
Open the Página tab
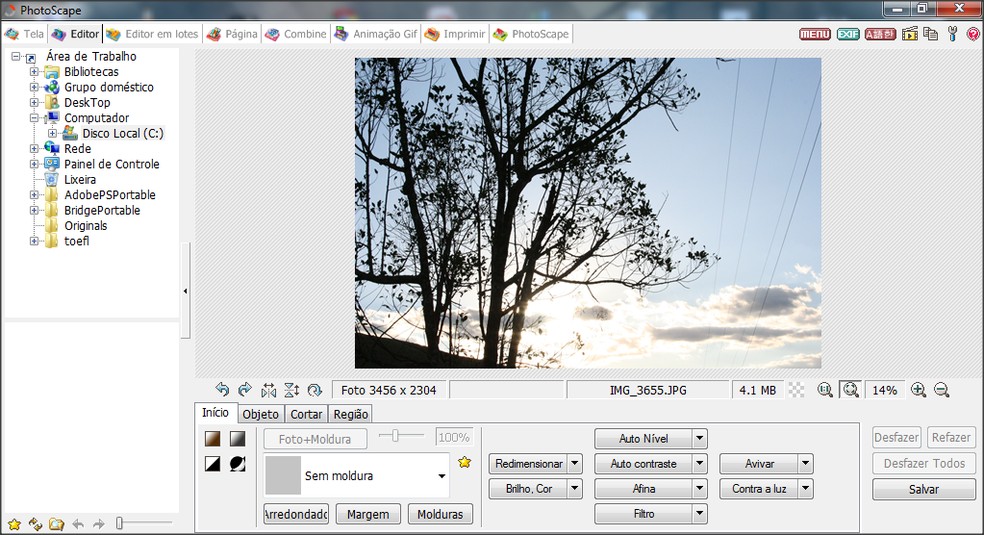(233, 34)
